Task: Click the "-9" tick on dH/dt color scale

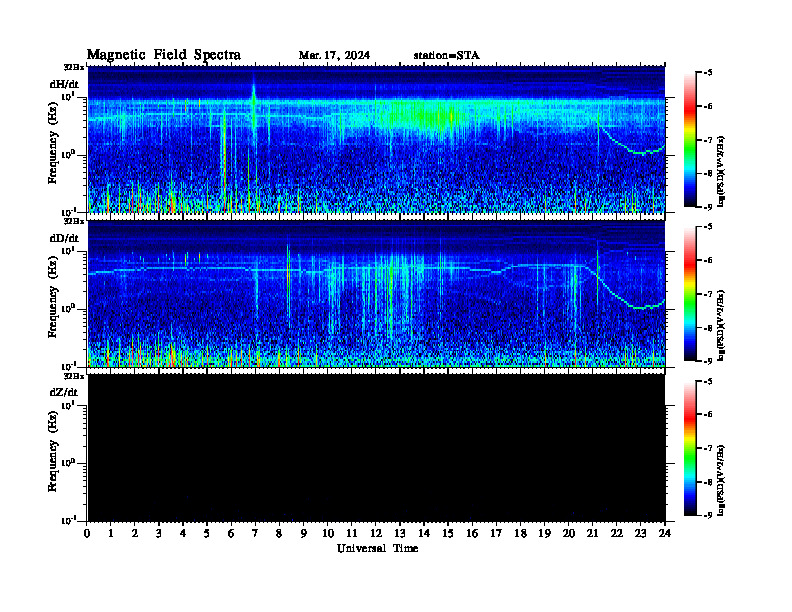Action: [708, 207]
